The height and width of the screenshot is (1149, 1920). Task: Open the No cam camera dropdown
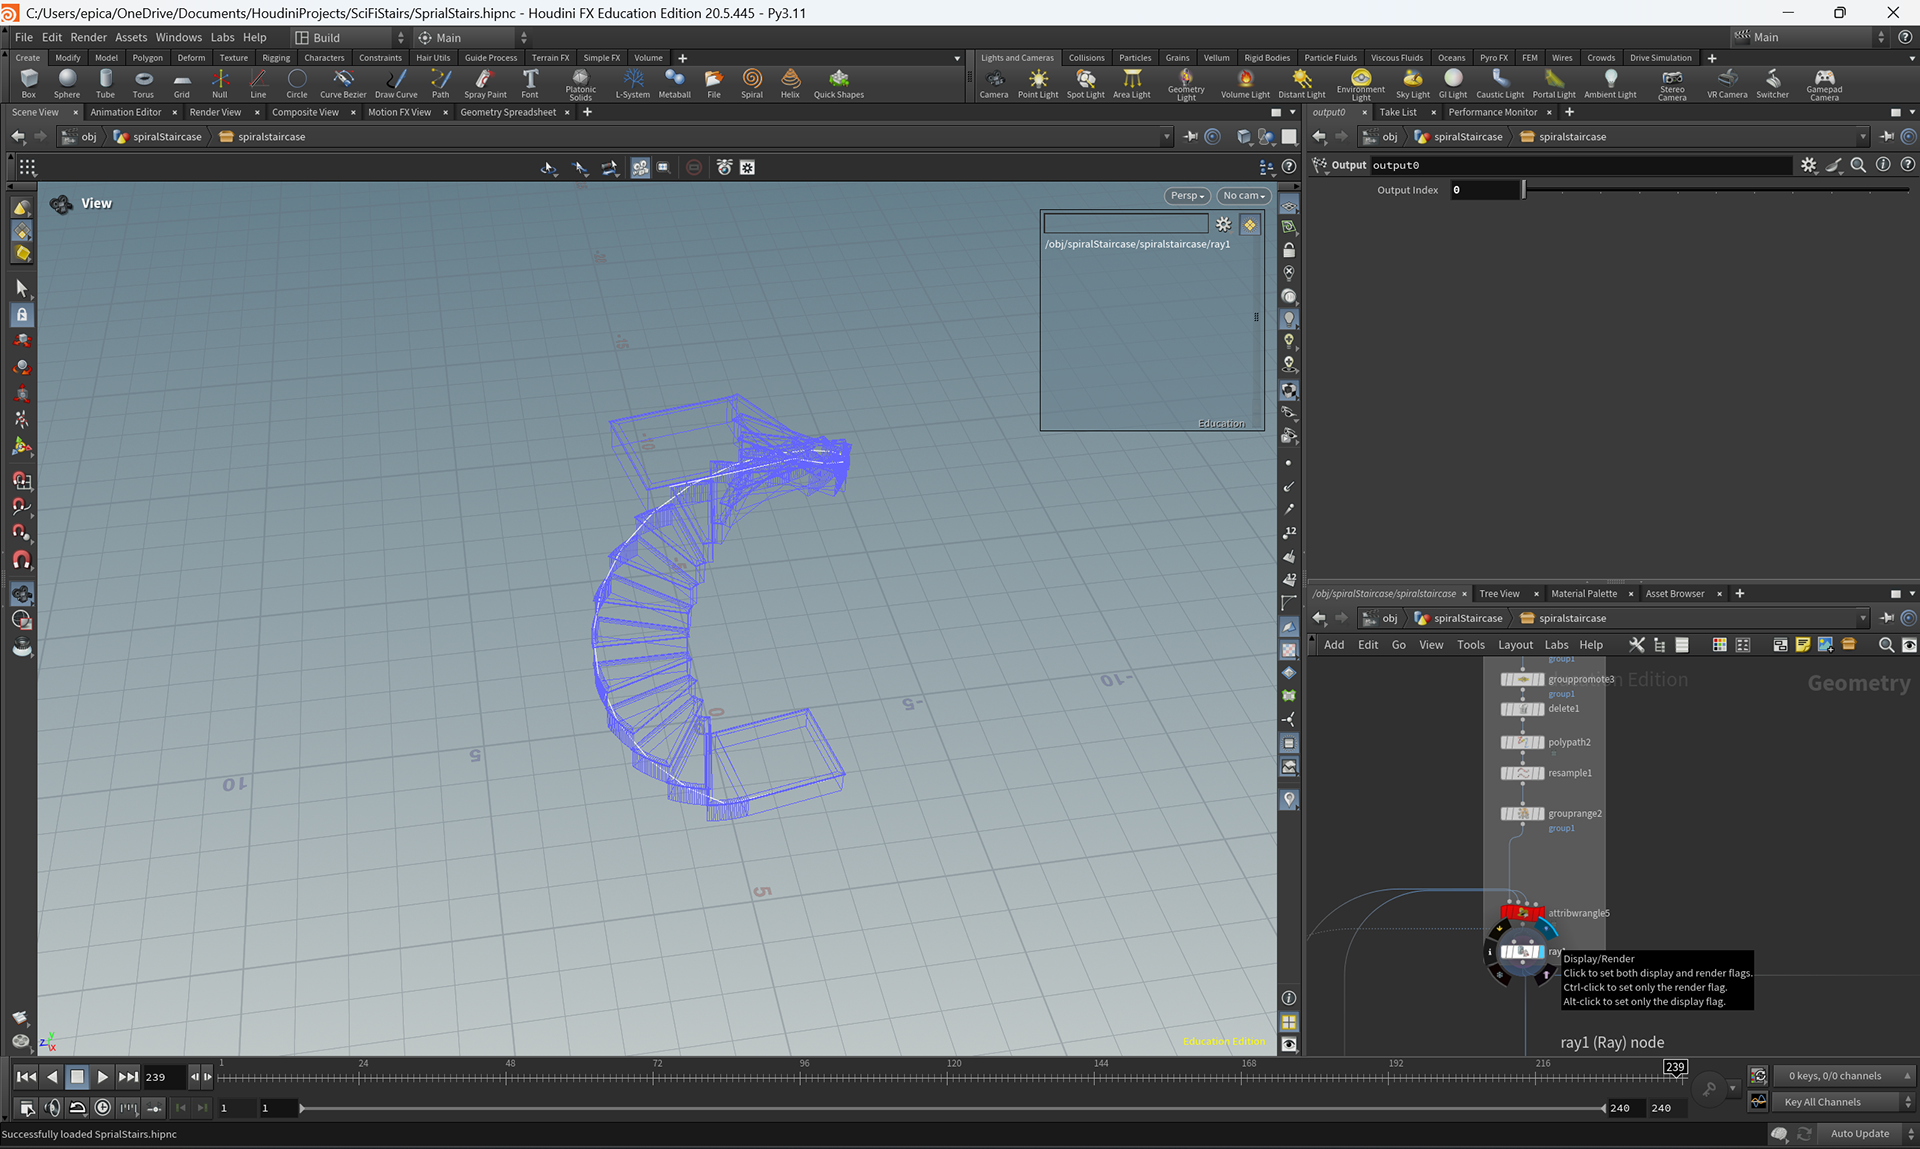[1244, 196]
